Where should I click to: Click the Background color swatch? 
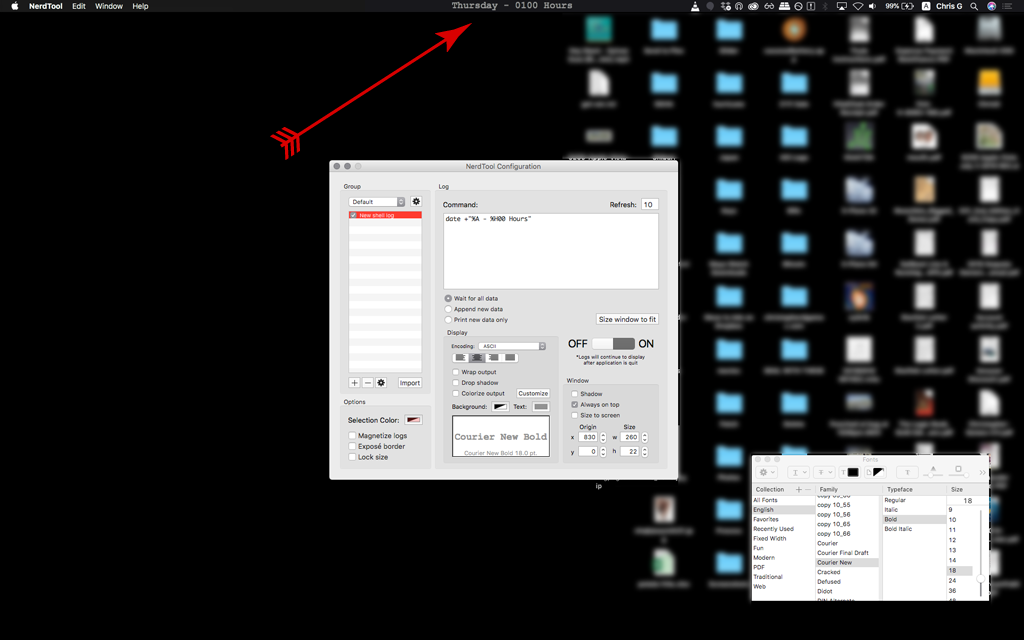(x=500, y=405)
